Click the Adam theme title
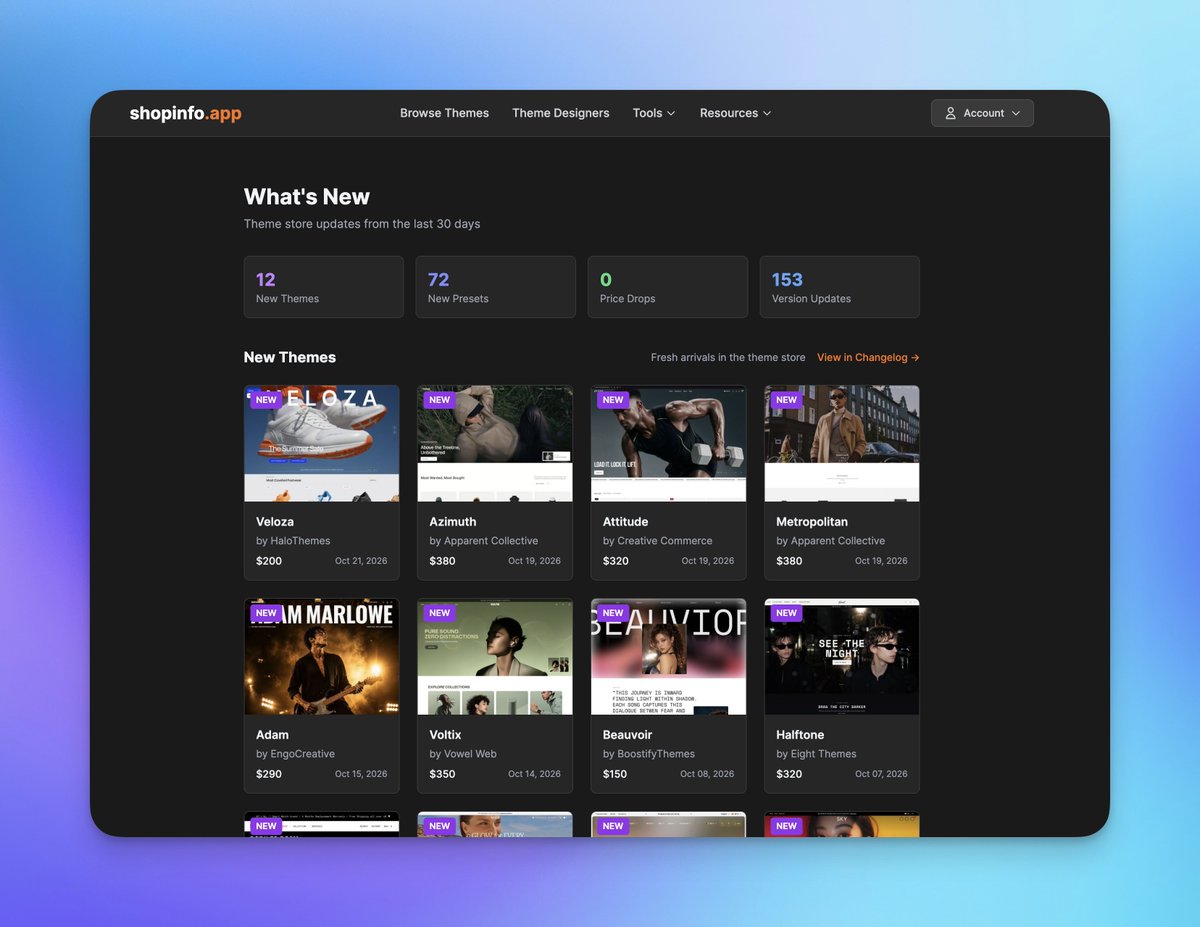This screenshot has width=1200, height=927. [272, 734]
